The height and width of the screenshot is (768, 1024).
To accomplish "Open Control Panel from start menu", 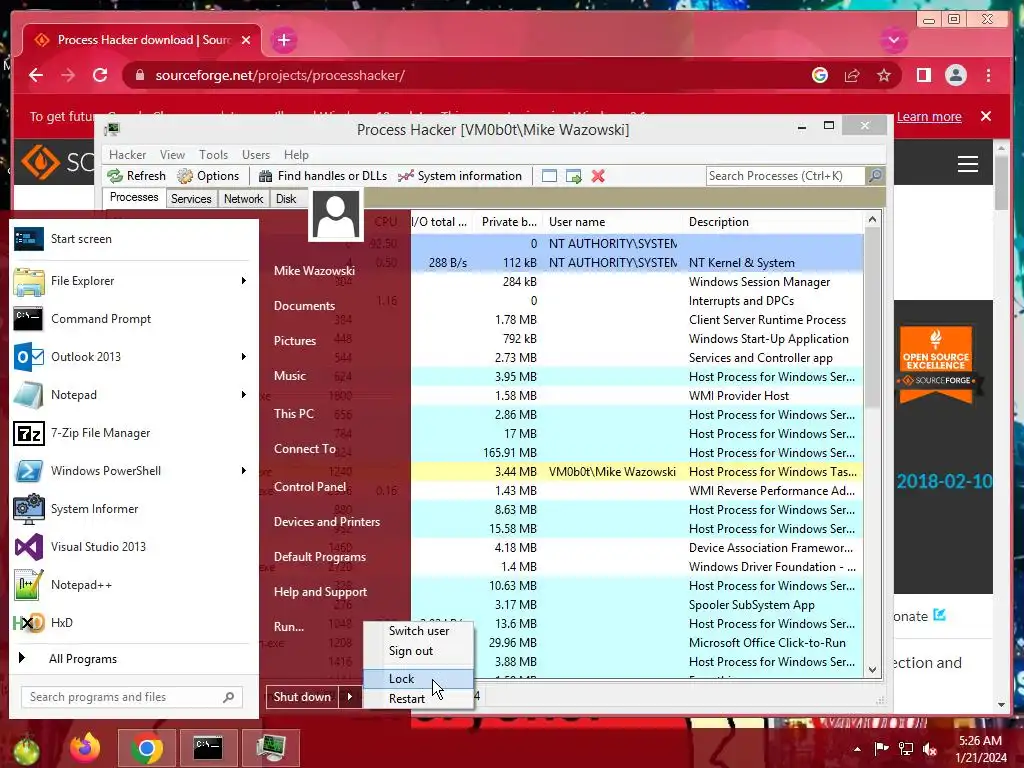I will 310,487.
